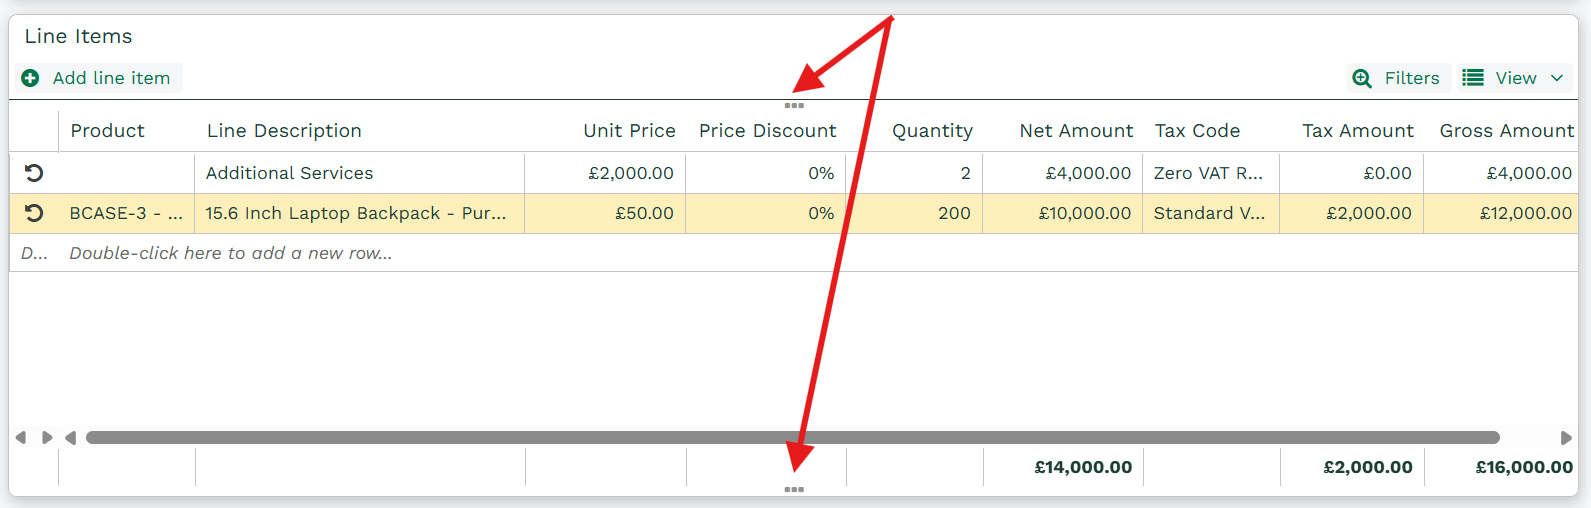This screenshot has height=508, width=1591.
Task: Expand the View dropdown chevron
Action: click(1557, 78)
